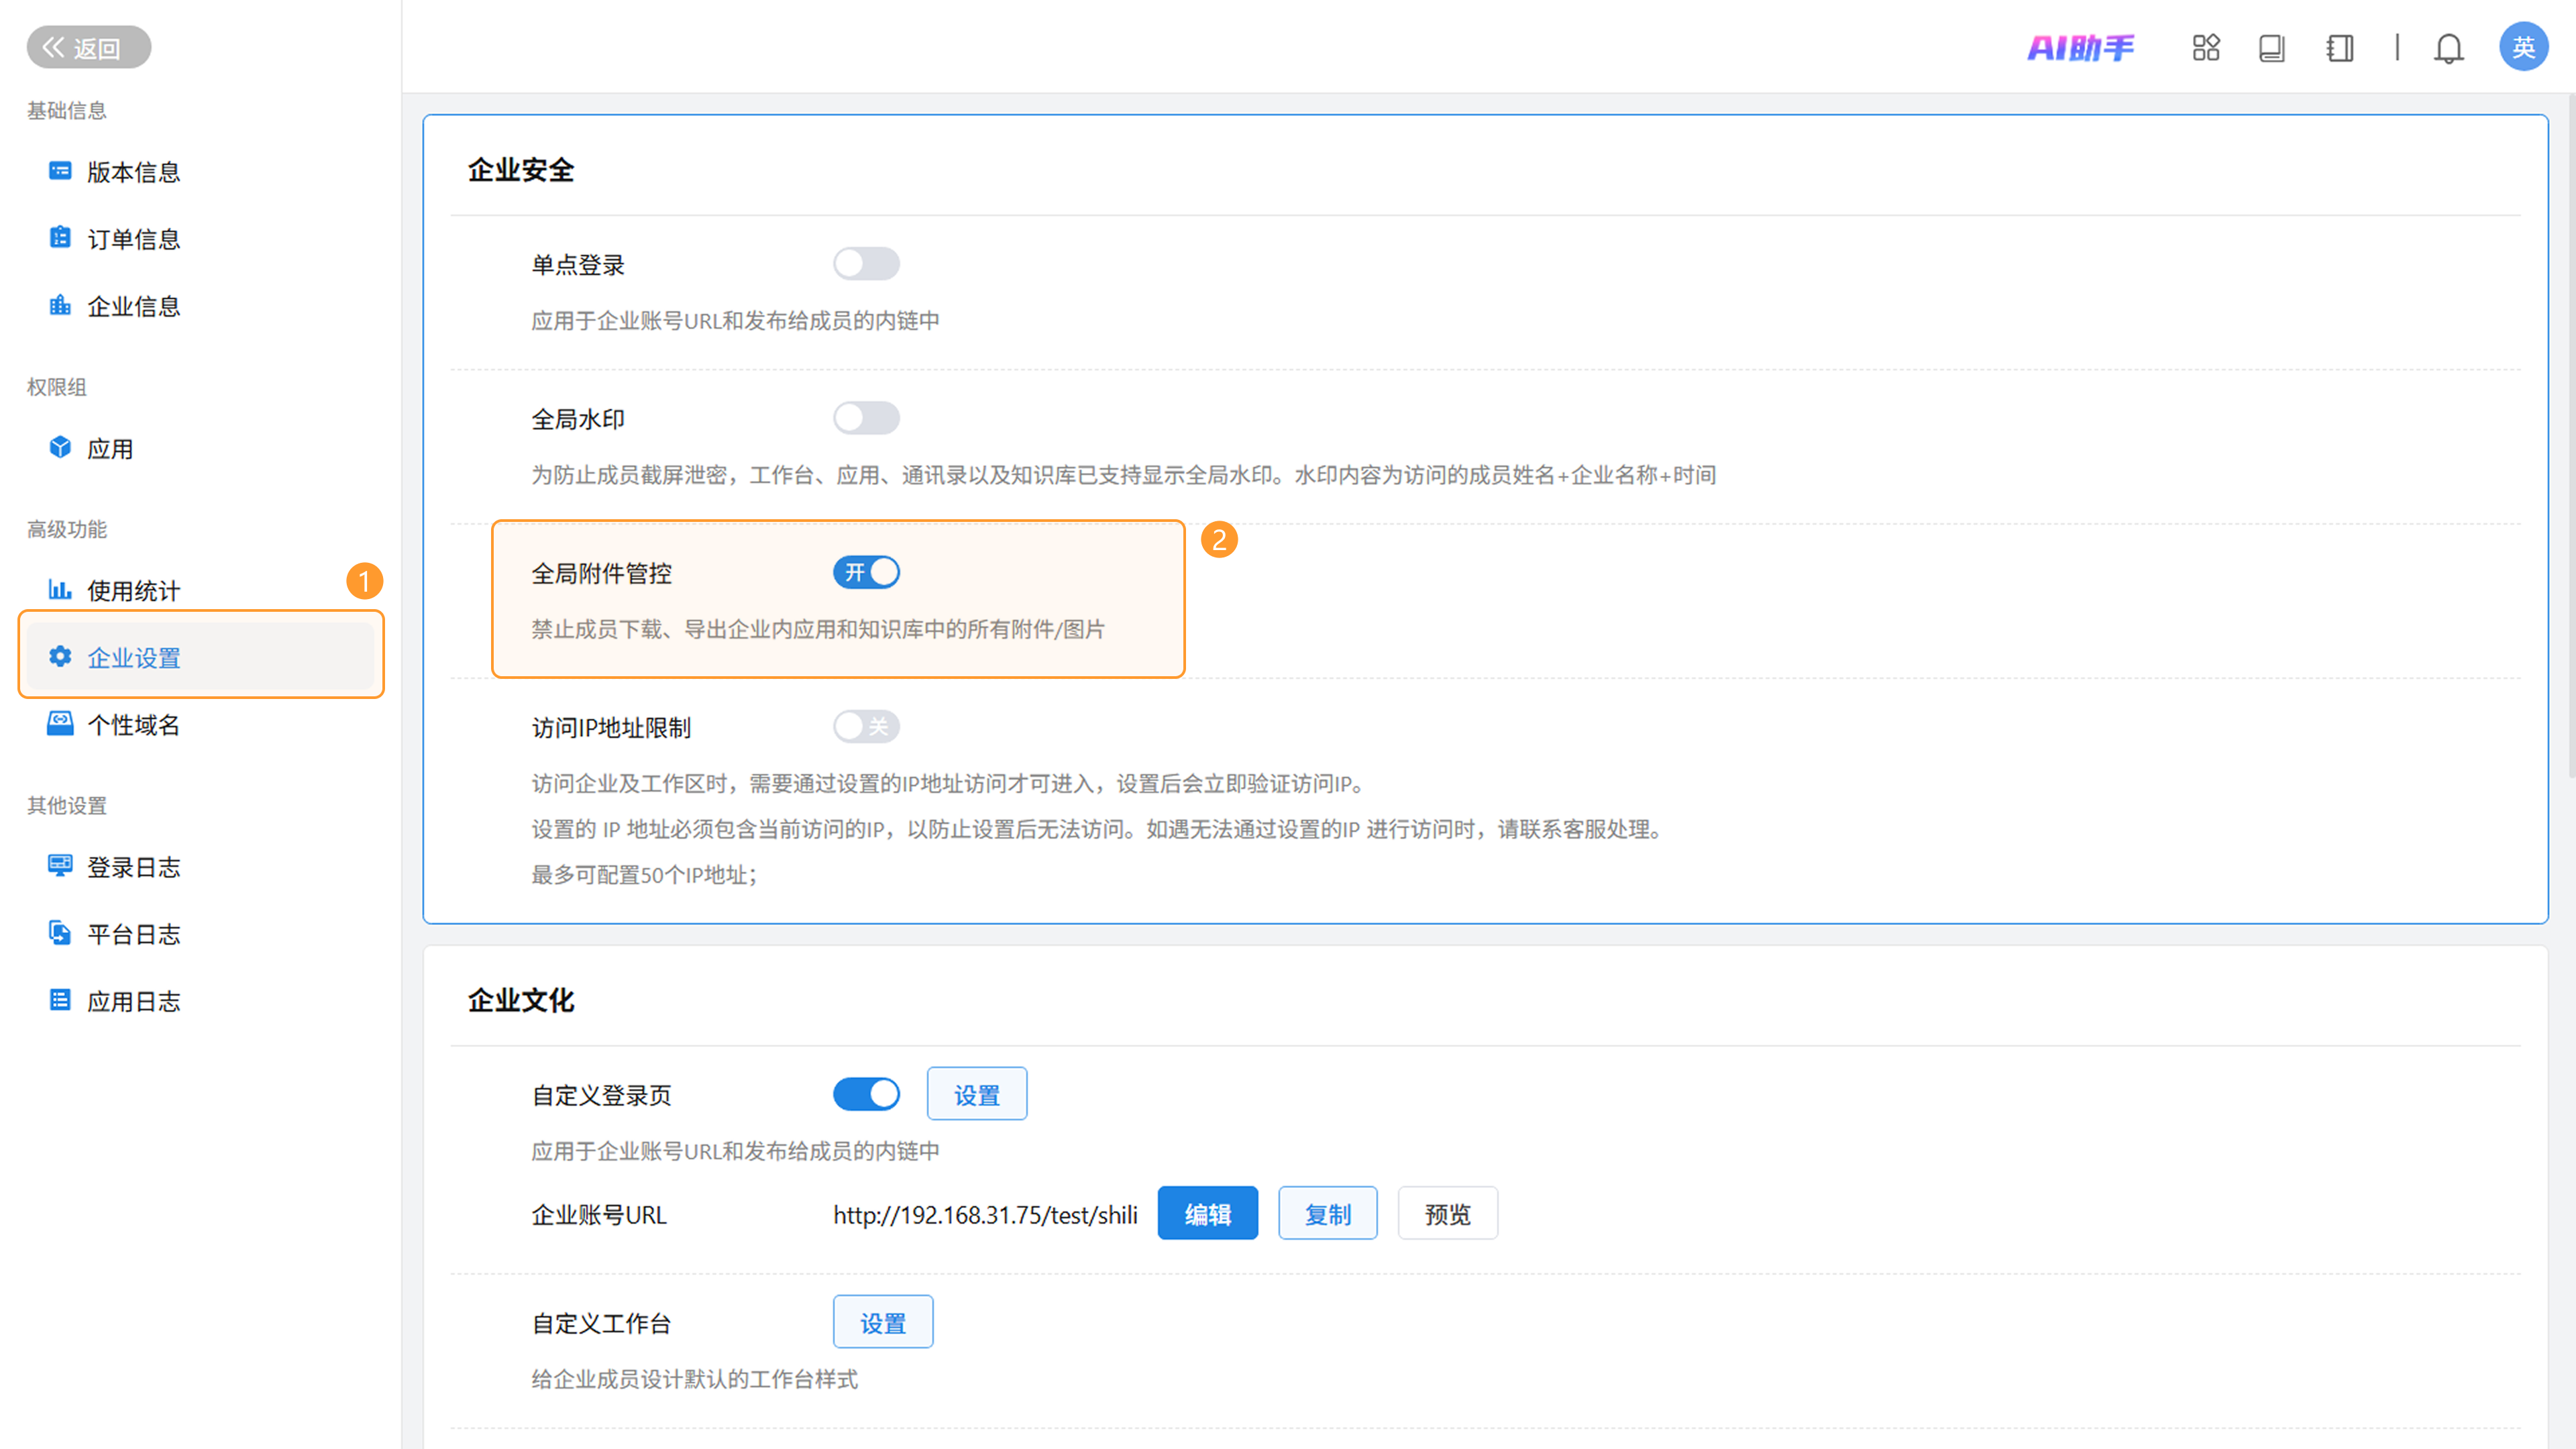Go back using the 返回 button
This screenshot has width=2576, height=1449.
coord(88,47)
